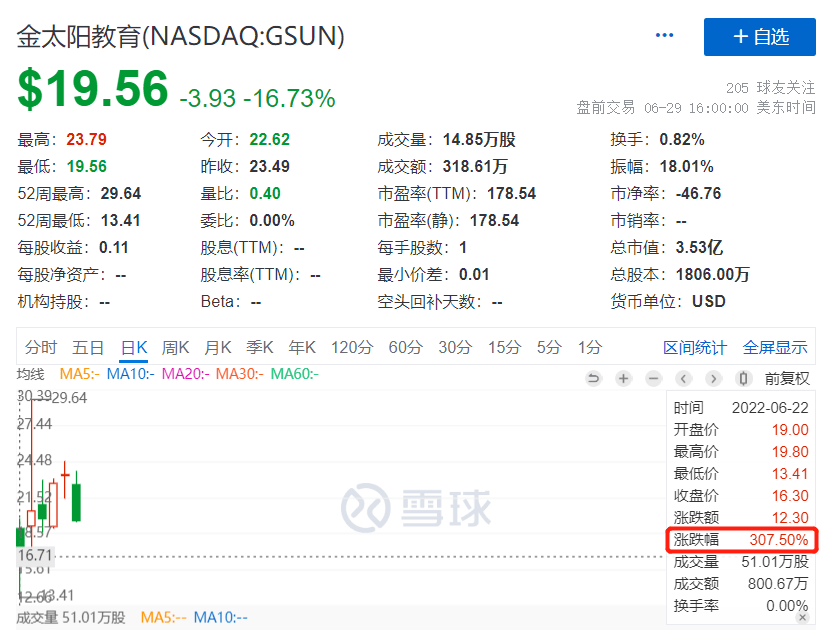Select the 周K weekly chart tab

176,347
